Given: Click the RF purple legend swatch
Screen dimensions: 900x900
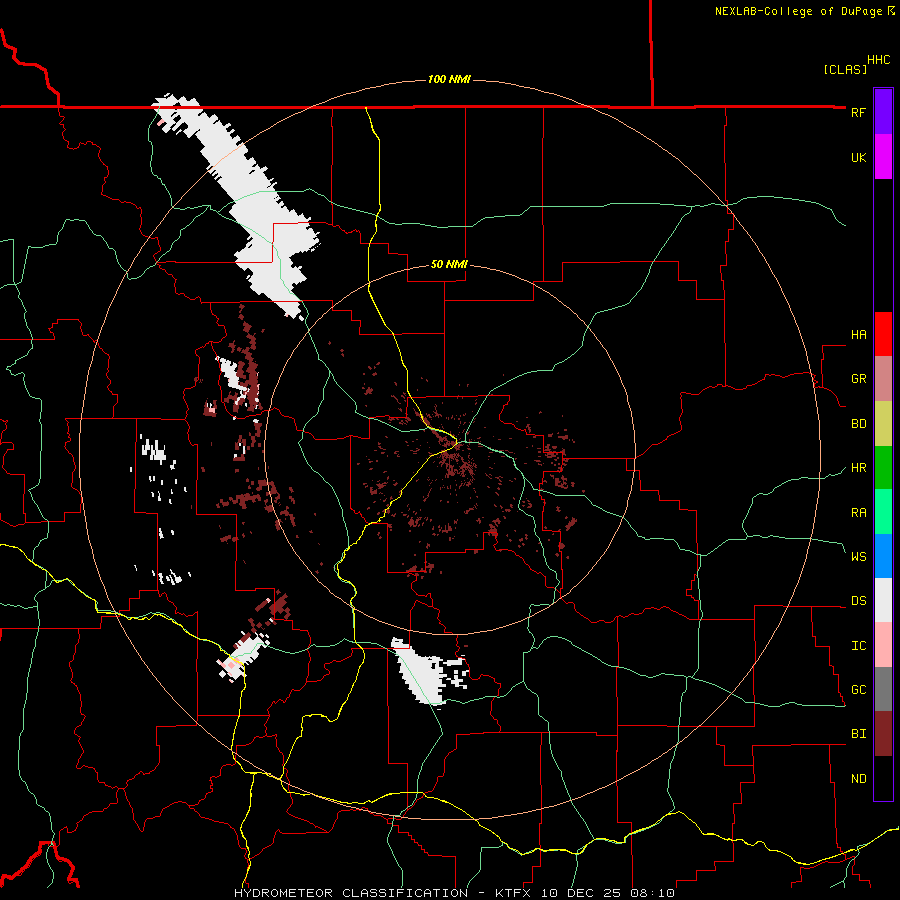Looking at the screenshot, I should click(x=883, y=112).
